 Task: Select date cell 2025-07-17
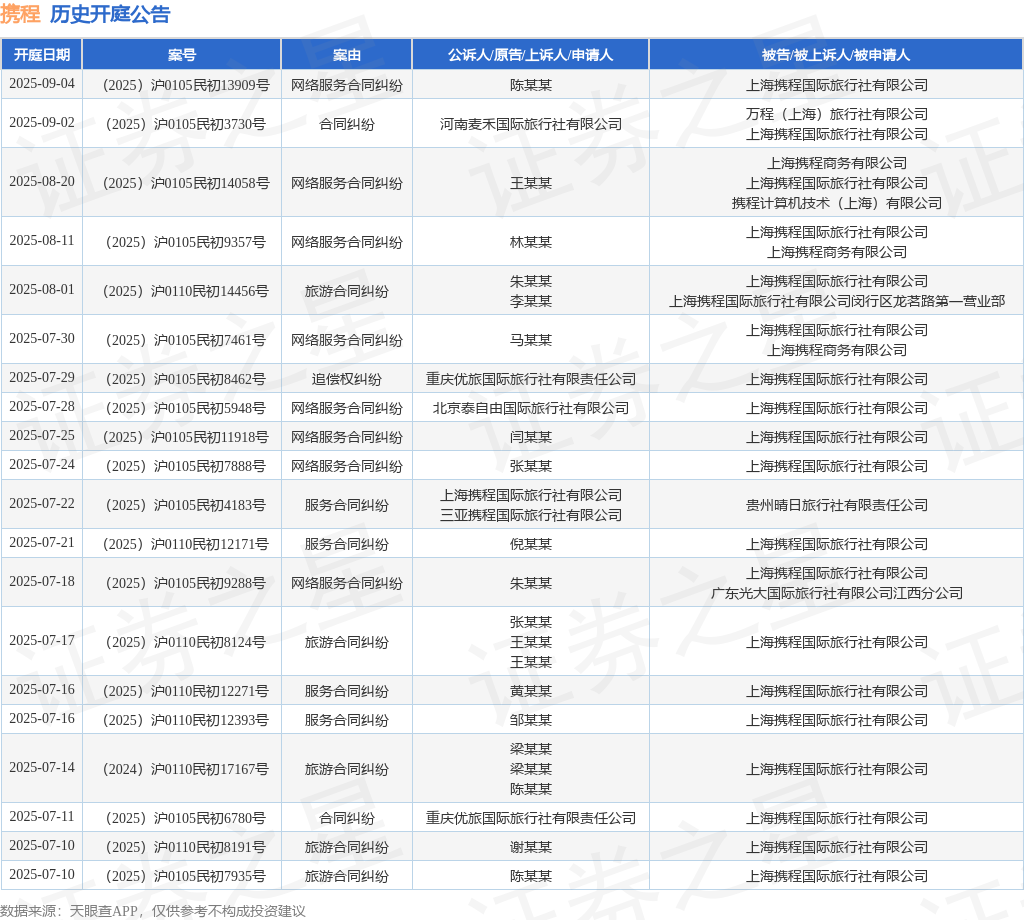point(42,641)
